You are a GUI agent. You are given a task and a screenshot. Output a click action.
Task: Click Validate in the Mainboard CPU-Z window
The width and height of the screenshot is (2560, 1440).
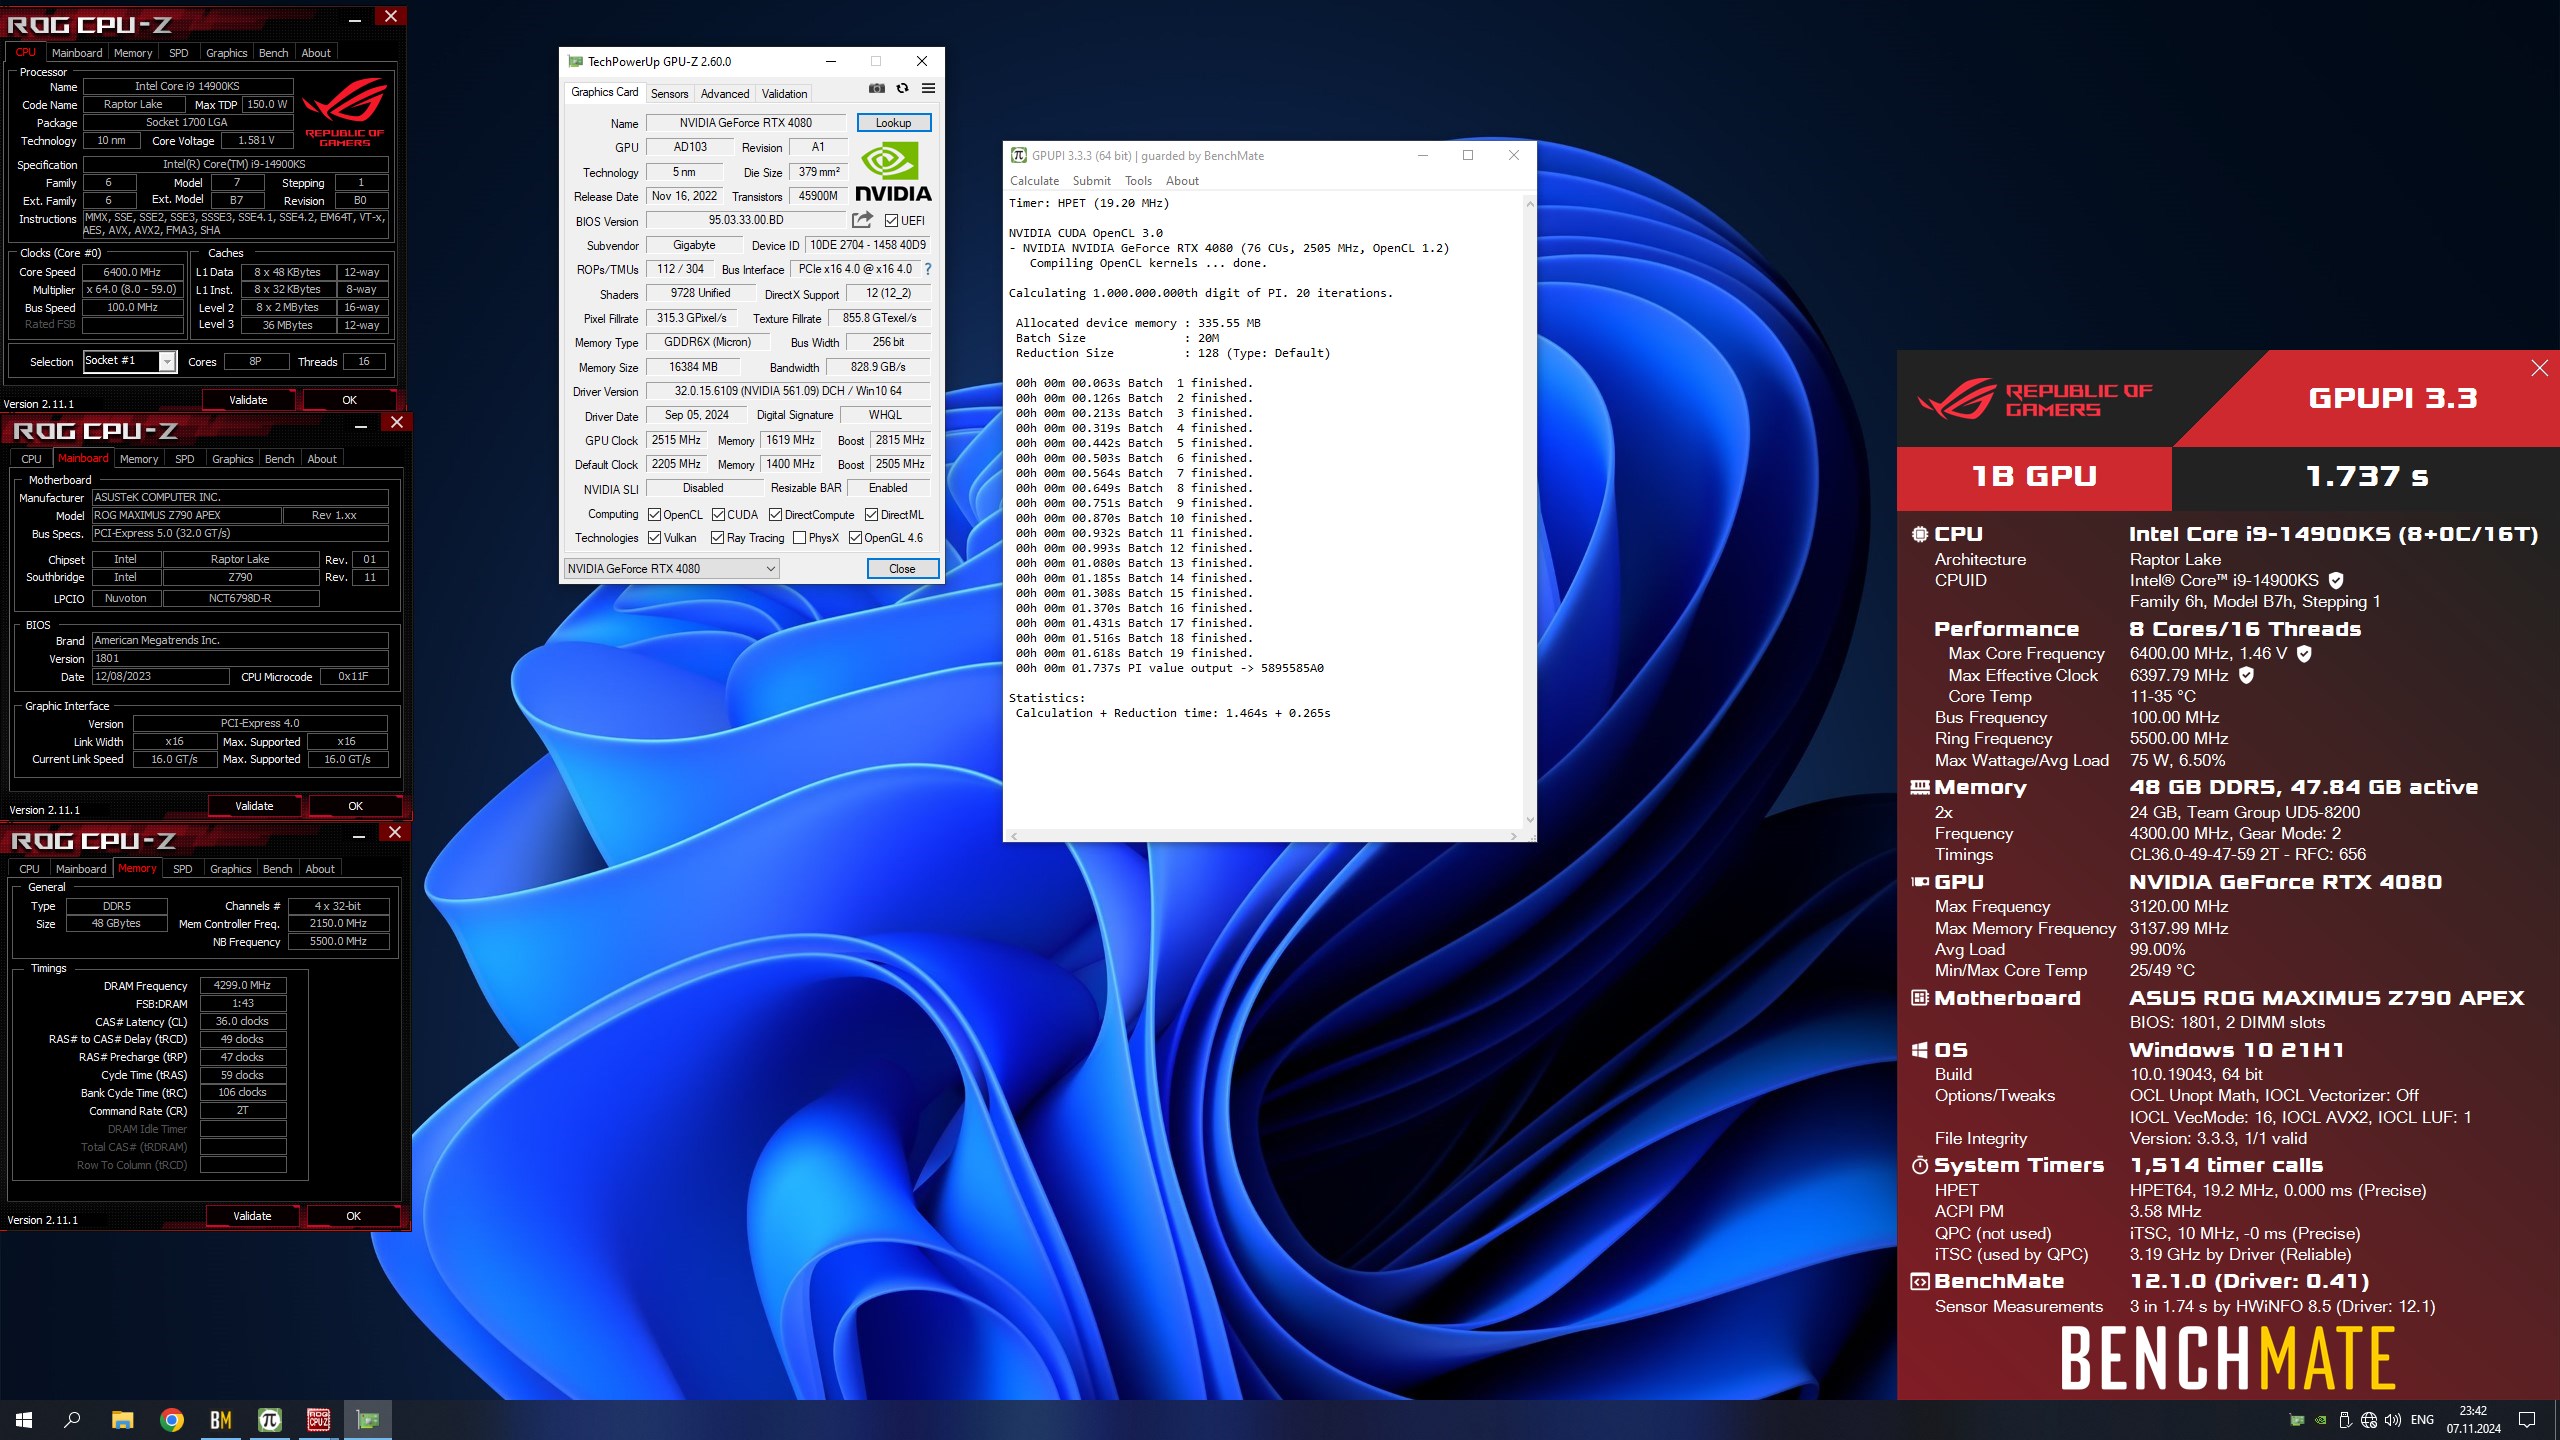tap(254, 806)
